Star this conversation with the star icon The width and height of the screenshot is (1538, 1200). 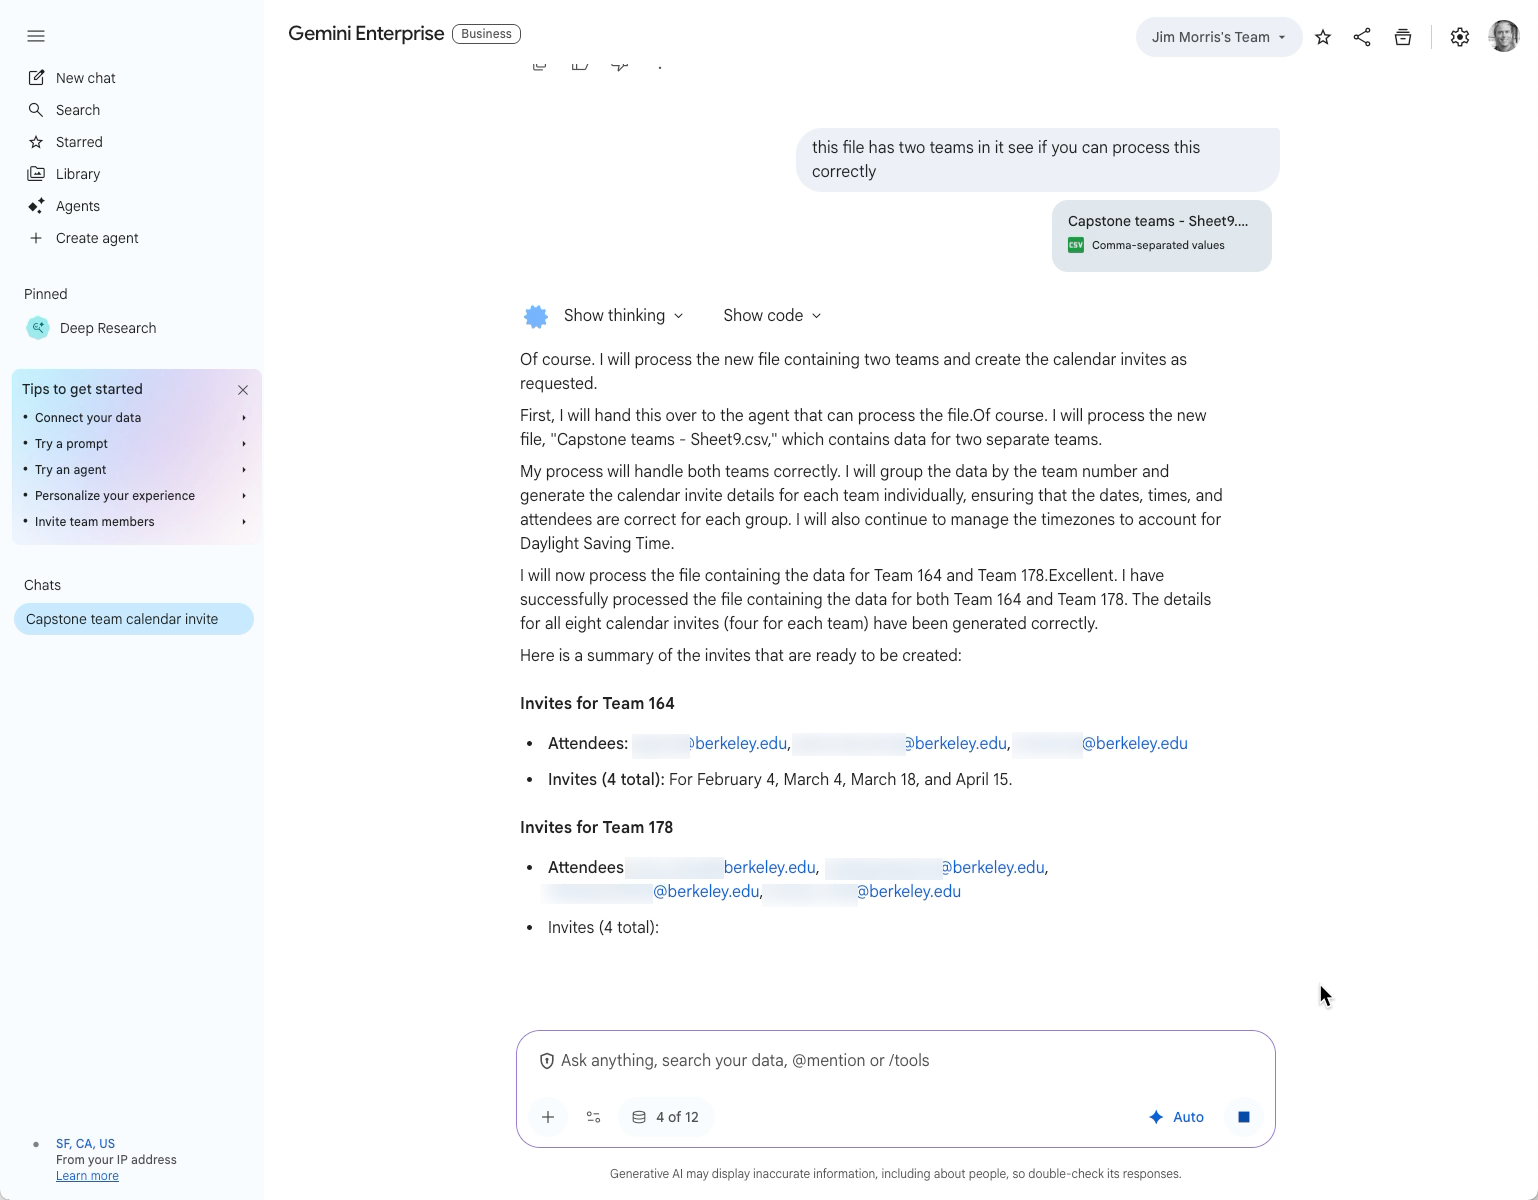[x=1323, y=37]
